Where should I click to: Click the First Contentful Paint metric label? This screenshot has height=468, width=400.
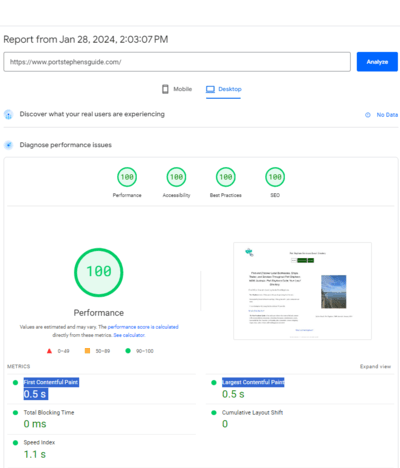(51, 382)
